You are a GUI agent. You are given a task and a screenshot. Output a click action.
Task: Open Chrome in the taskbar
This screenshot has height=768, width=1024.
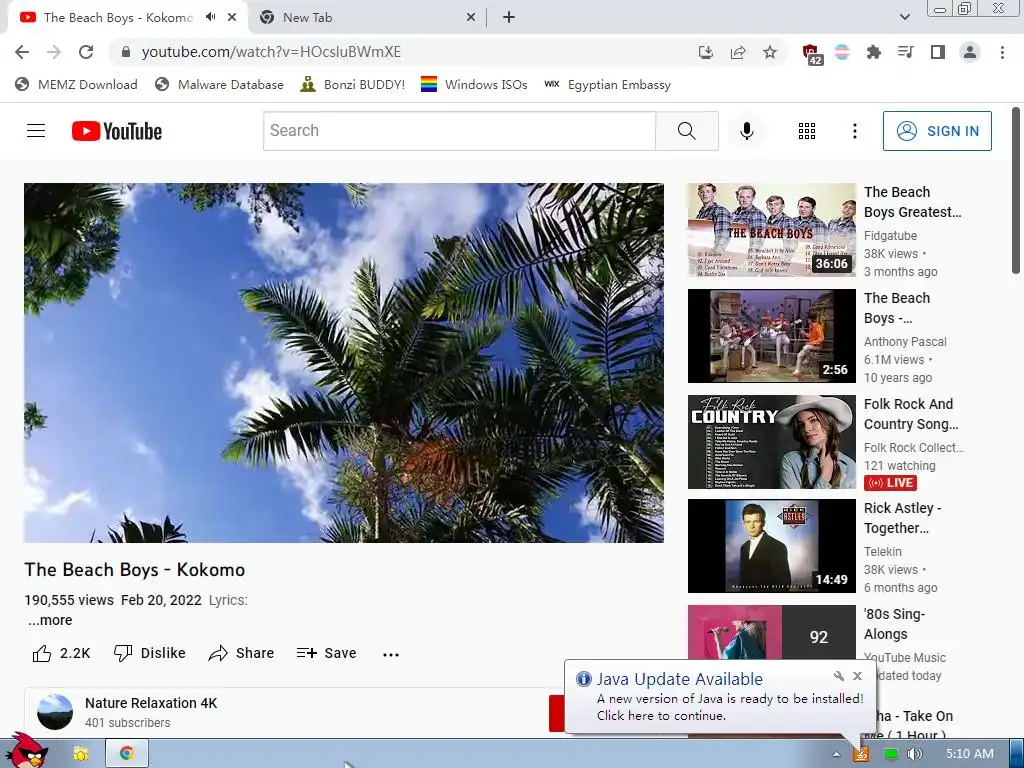(127, 753)
